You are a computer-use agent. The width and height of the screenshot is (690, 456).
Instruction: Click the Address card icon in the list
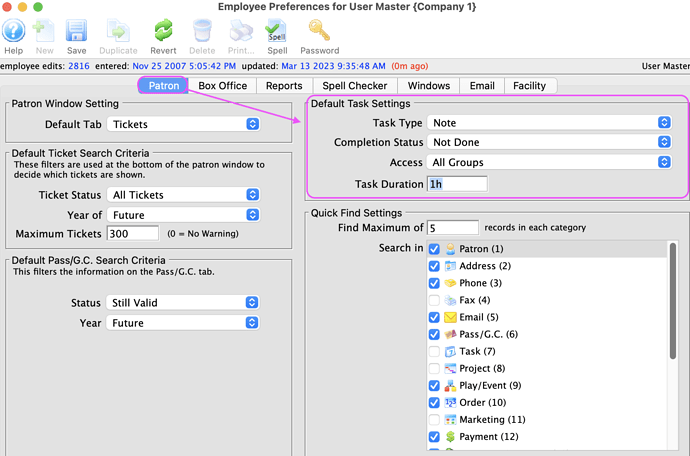tap(450, 266)
